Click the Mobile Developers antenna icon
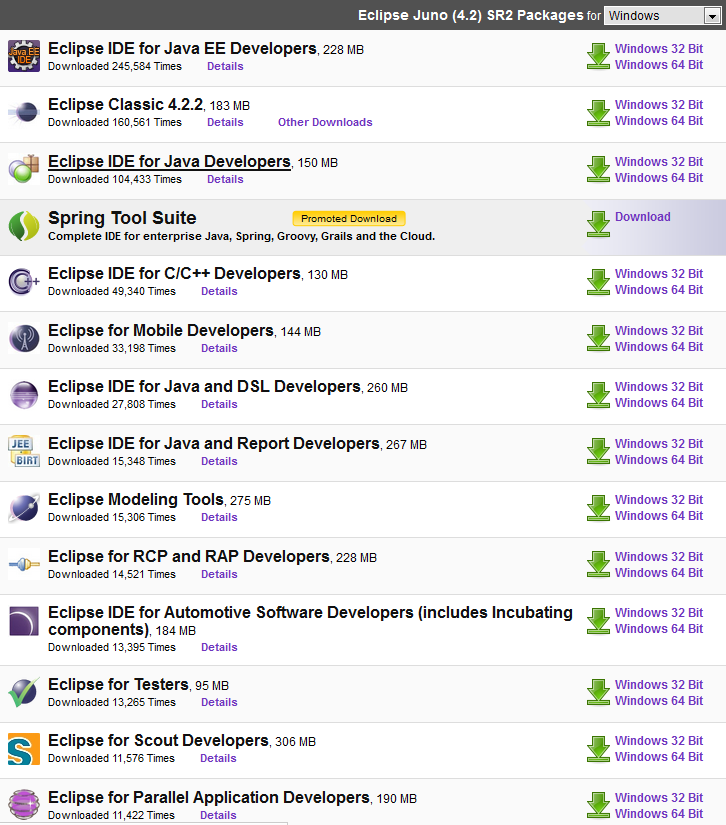Image resolution: width=726 pixels, height=825 pixels. point(24,338)
